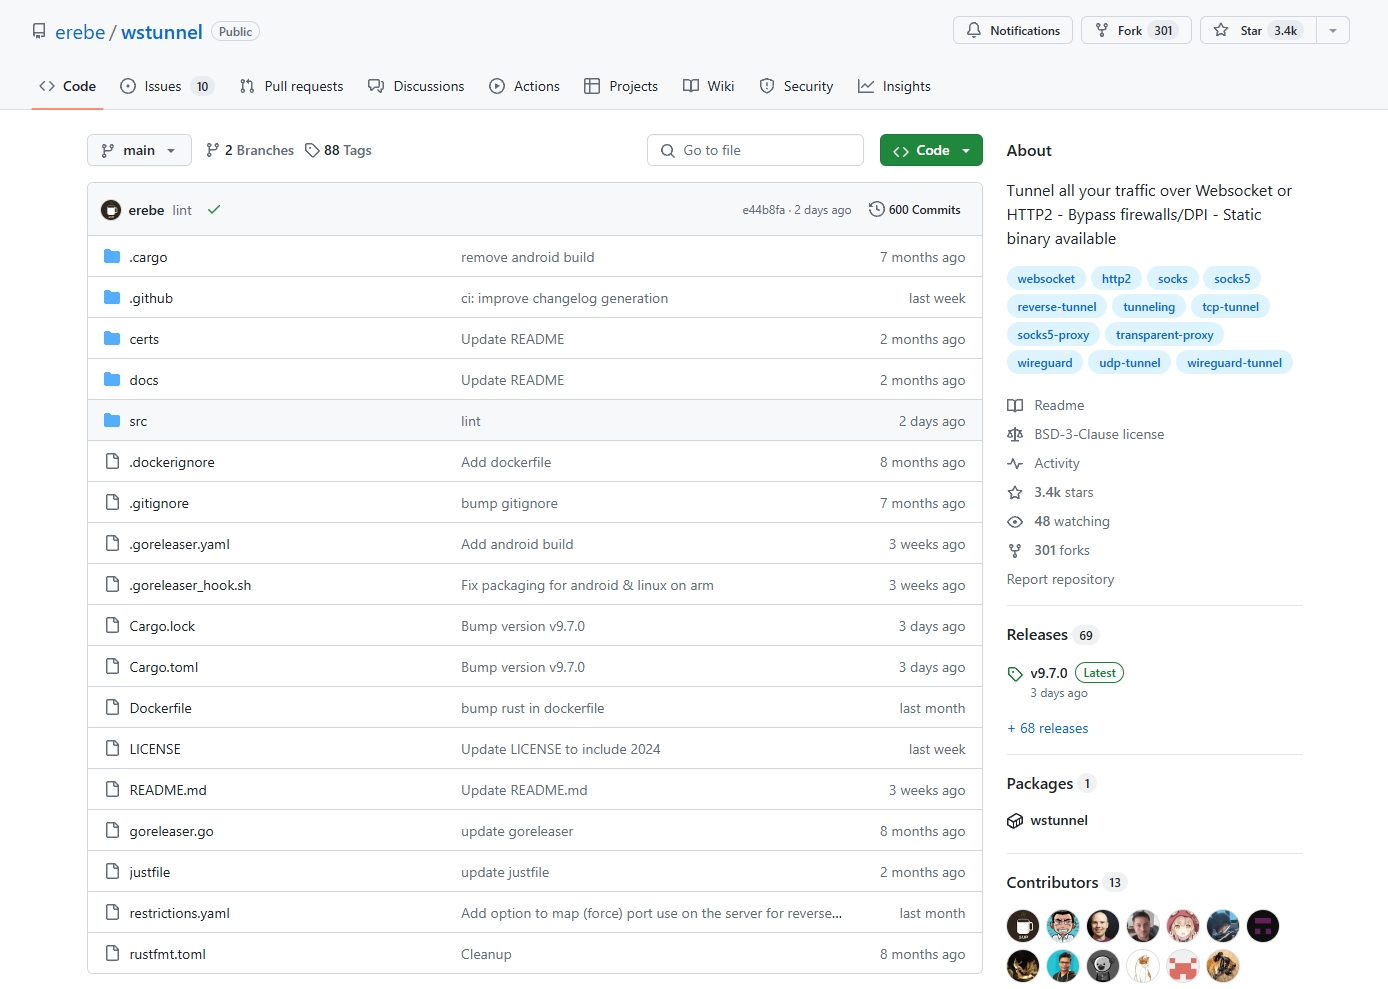1388x989 pixels.
Task: Click the 600 Commits link
Action: (x=915, y=210)
